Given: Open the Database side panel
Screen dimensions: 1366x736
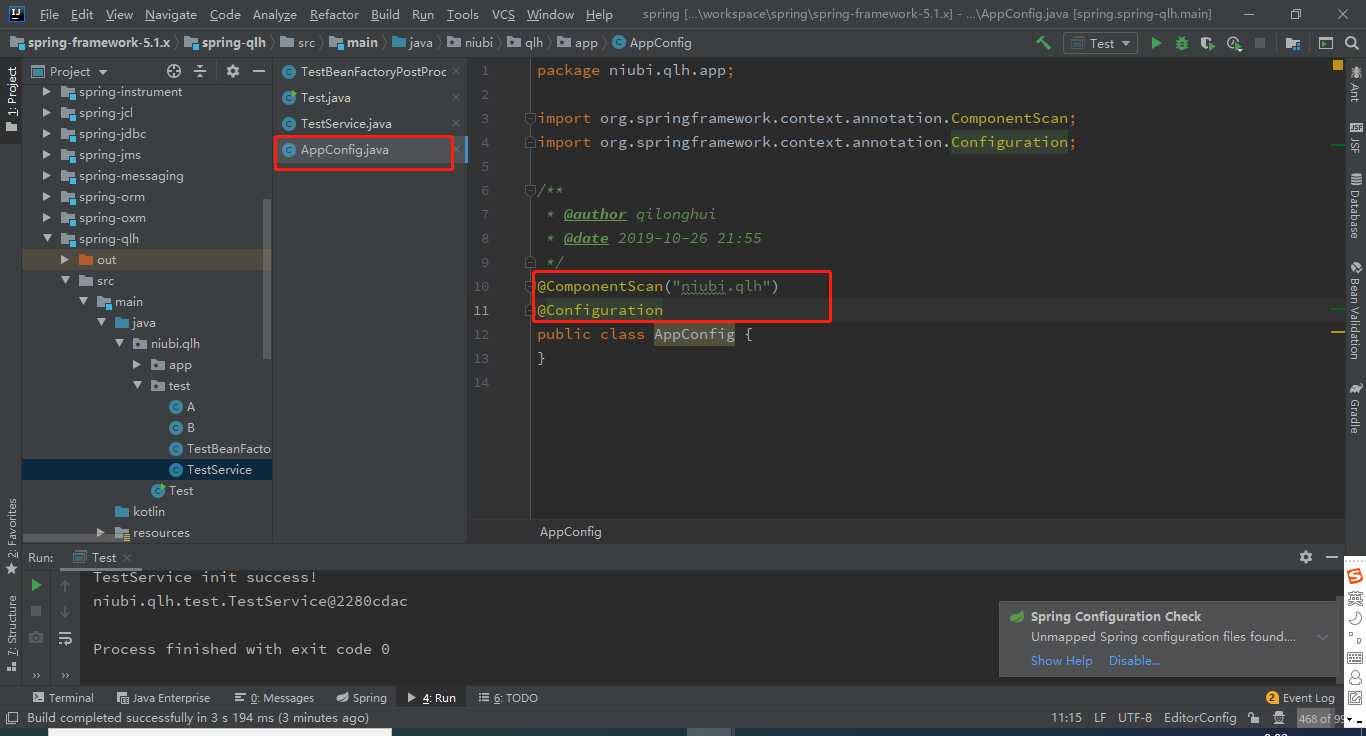Looking at the screenshot, I should [x=1356, y=206].
